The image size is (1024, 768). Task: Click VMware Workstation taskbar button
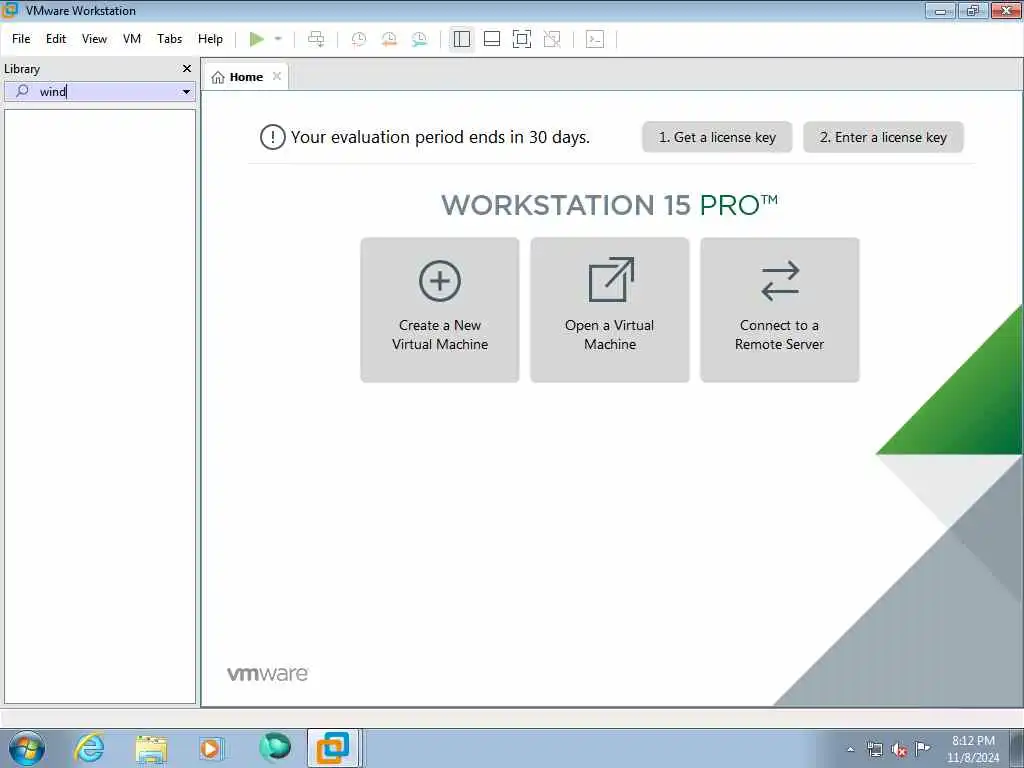tap(333, 748)
